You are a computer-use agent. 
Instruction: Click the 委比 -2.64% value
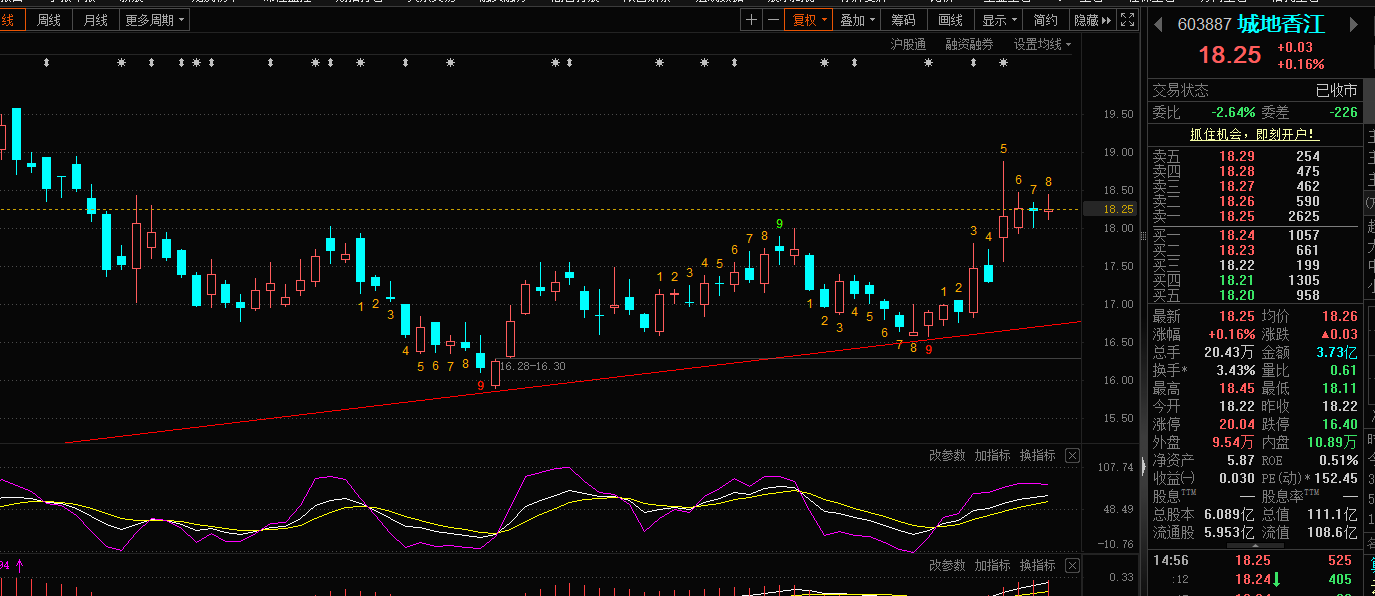pyautogui.click(x=1233, y=113)
